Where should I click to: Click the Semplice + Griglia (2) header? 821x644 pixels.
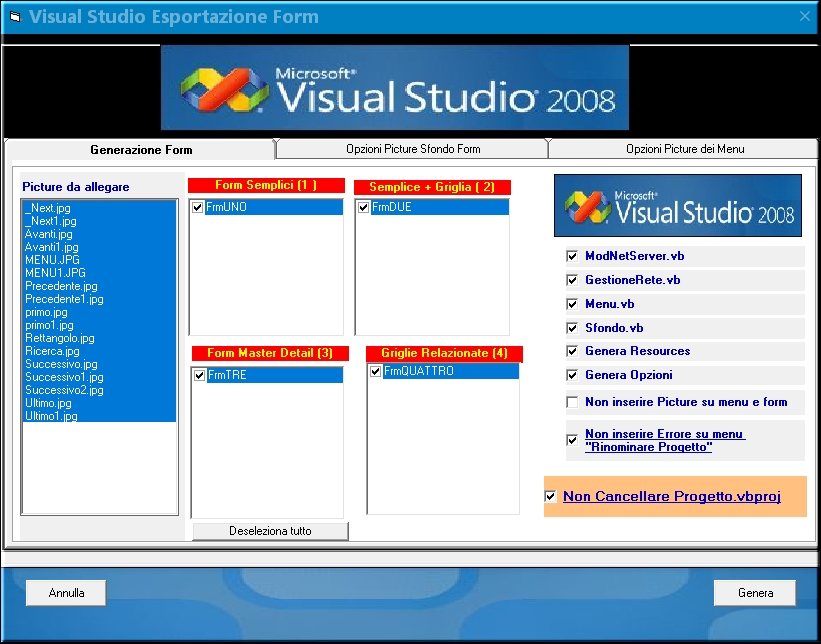[x=432, y=187]
